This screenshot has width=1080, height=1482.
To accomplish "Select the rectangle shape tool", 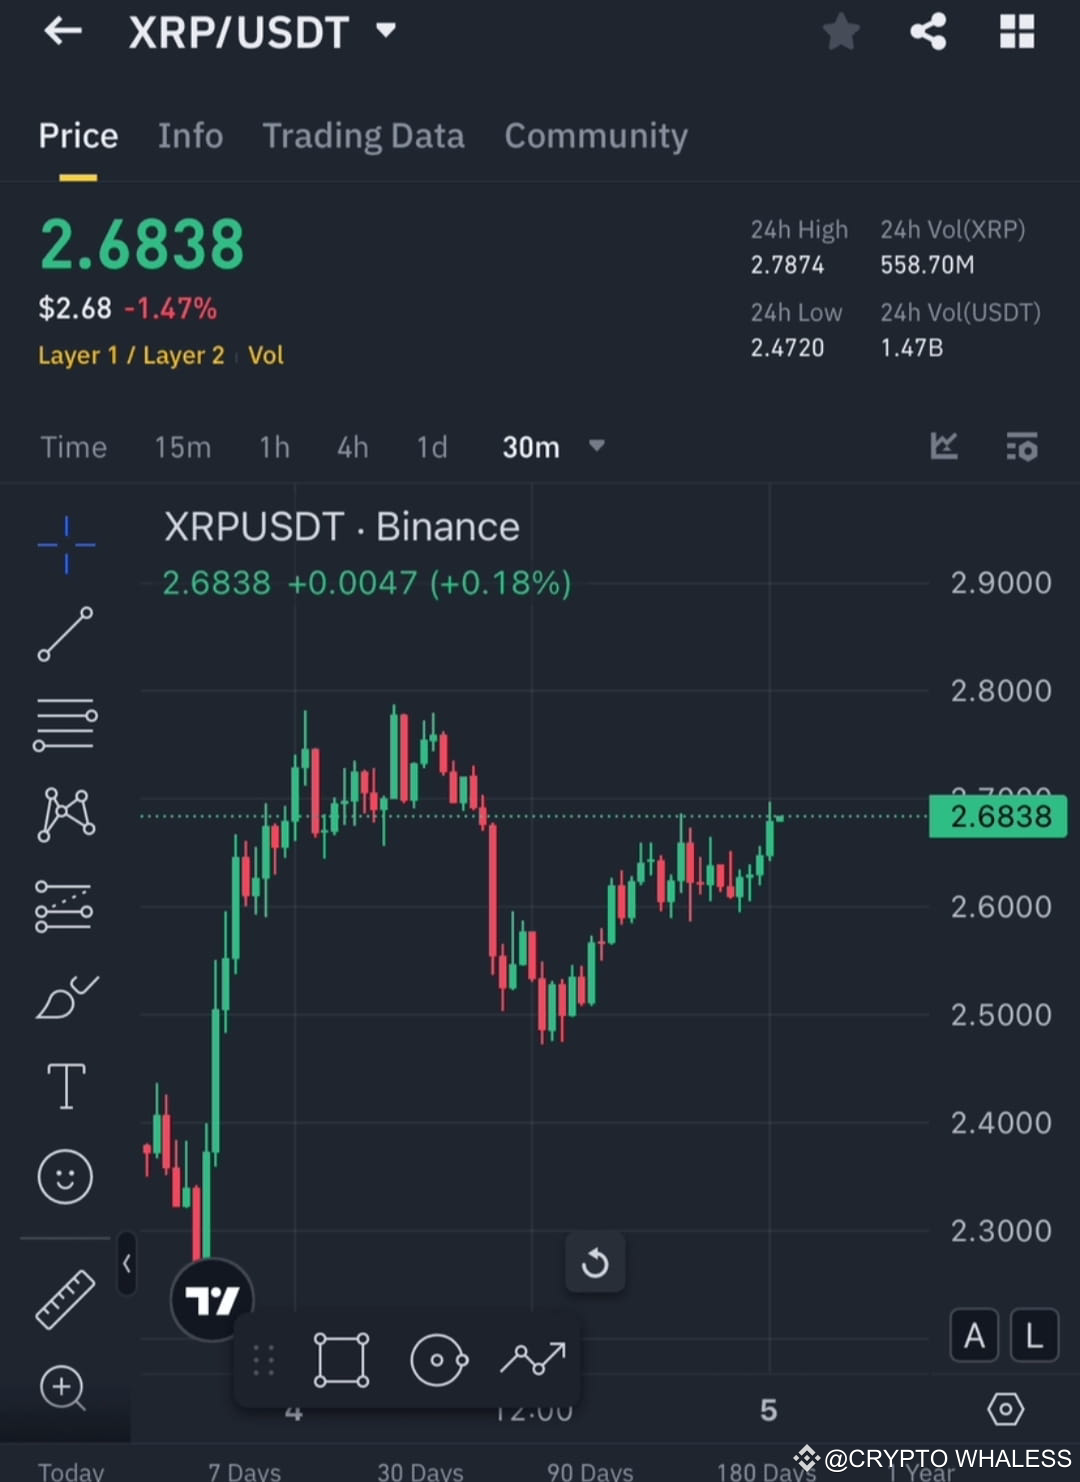I will [x=340, y=1360].
